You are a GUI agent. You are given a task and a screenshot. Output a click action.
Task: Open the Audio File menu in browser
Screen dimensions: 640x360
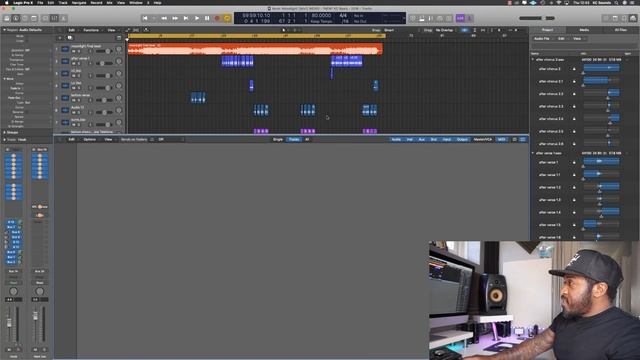click(x=542, y=38)
